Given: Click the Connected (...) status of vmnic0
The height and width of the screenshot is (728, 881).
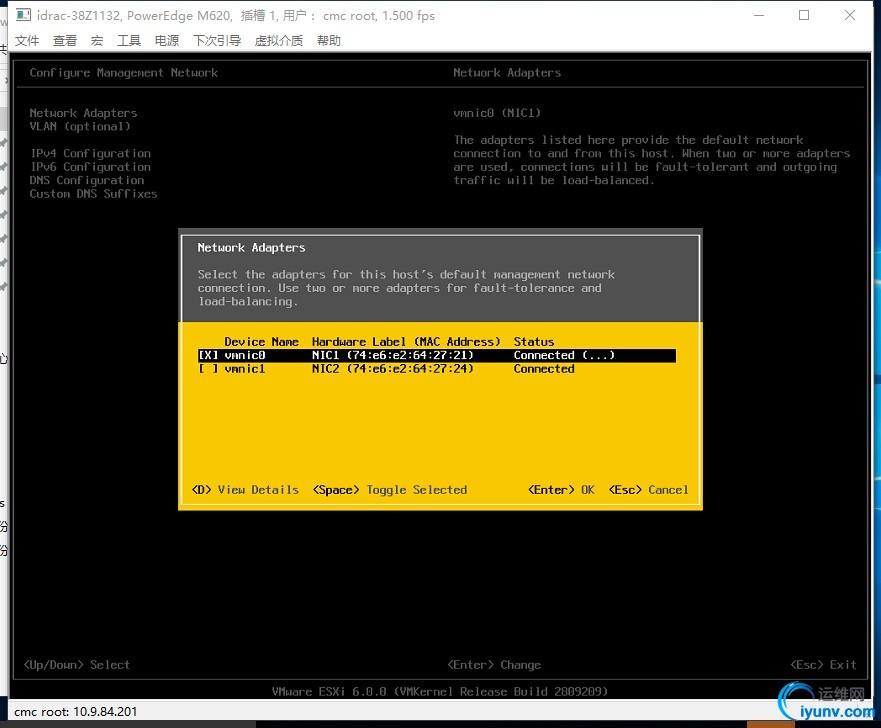Looking at the screenshot, I should click(x=564, y=356).
